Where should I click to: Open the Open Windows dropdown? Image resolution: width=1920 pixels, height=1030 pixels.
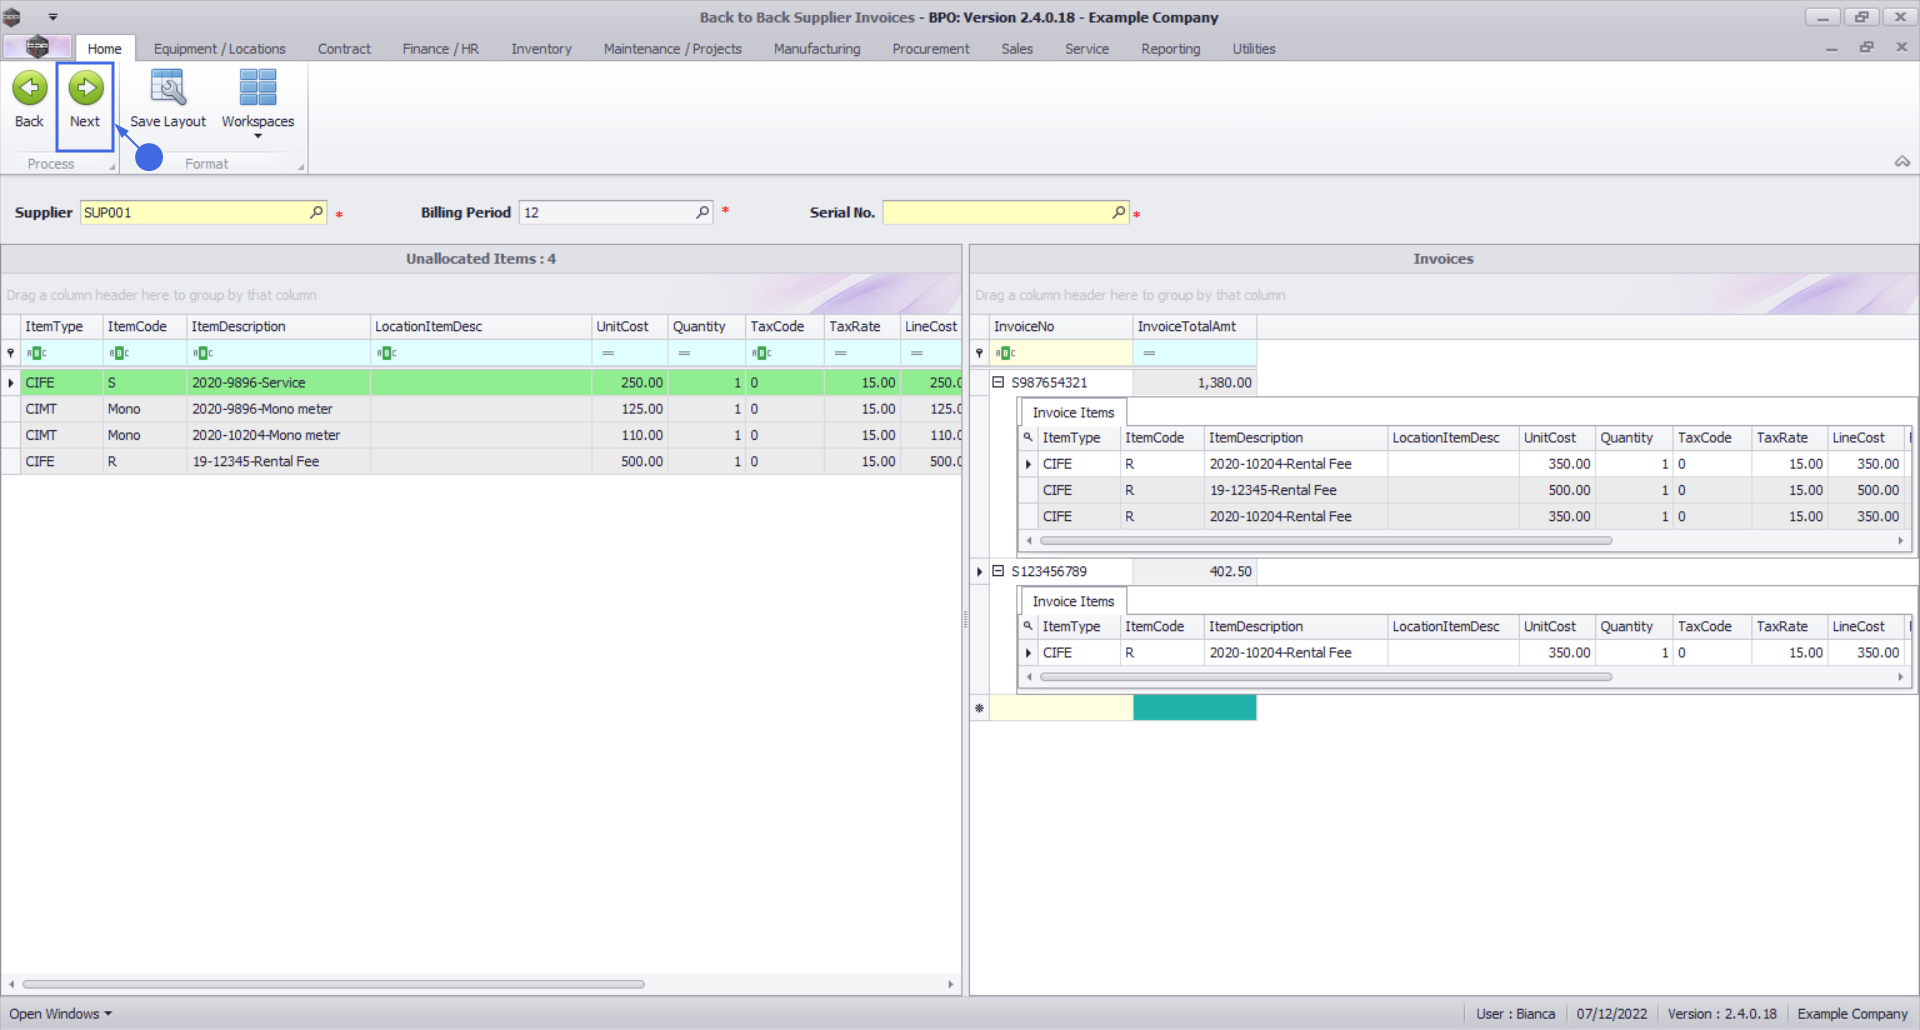(x=60, y=1013)
